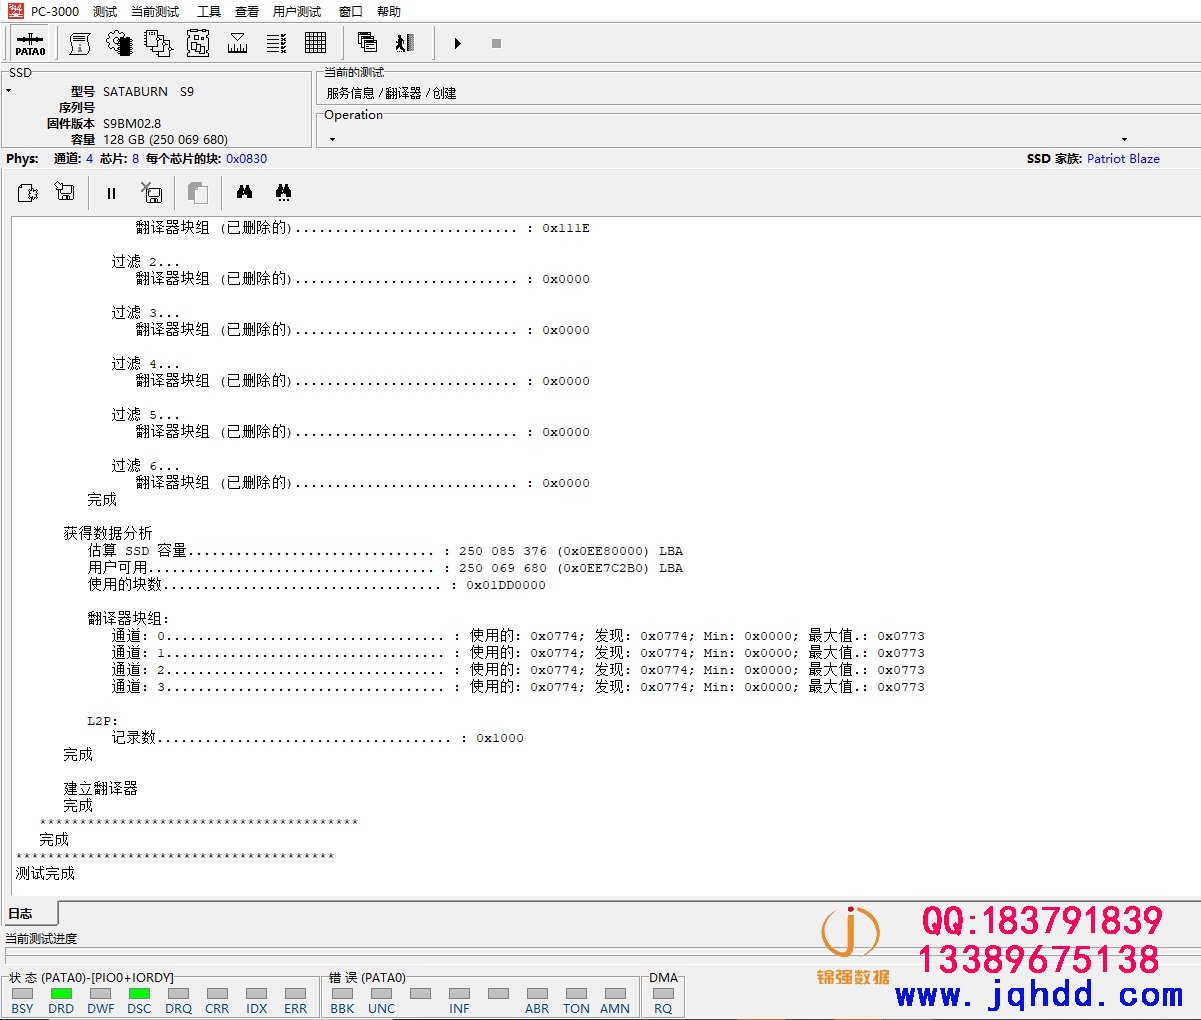This screenshot has width=1201, height=1020.
Task: Click the 测试完成 log line
Action: (x=45, y=873)
